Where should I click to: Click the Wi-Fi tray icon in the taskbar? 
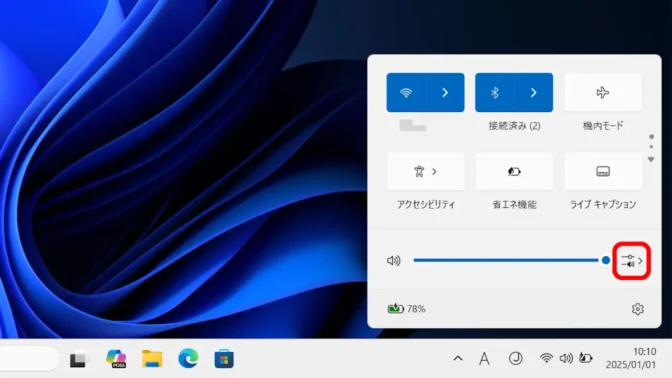coord(546,358)
